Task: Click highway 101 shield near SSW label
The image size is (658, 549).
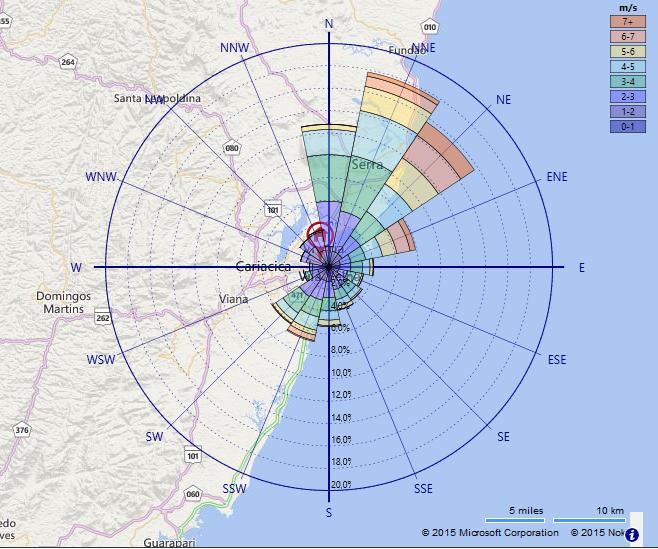Action: [x=193, y=456]
